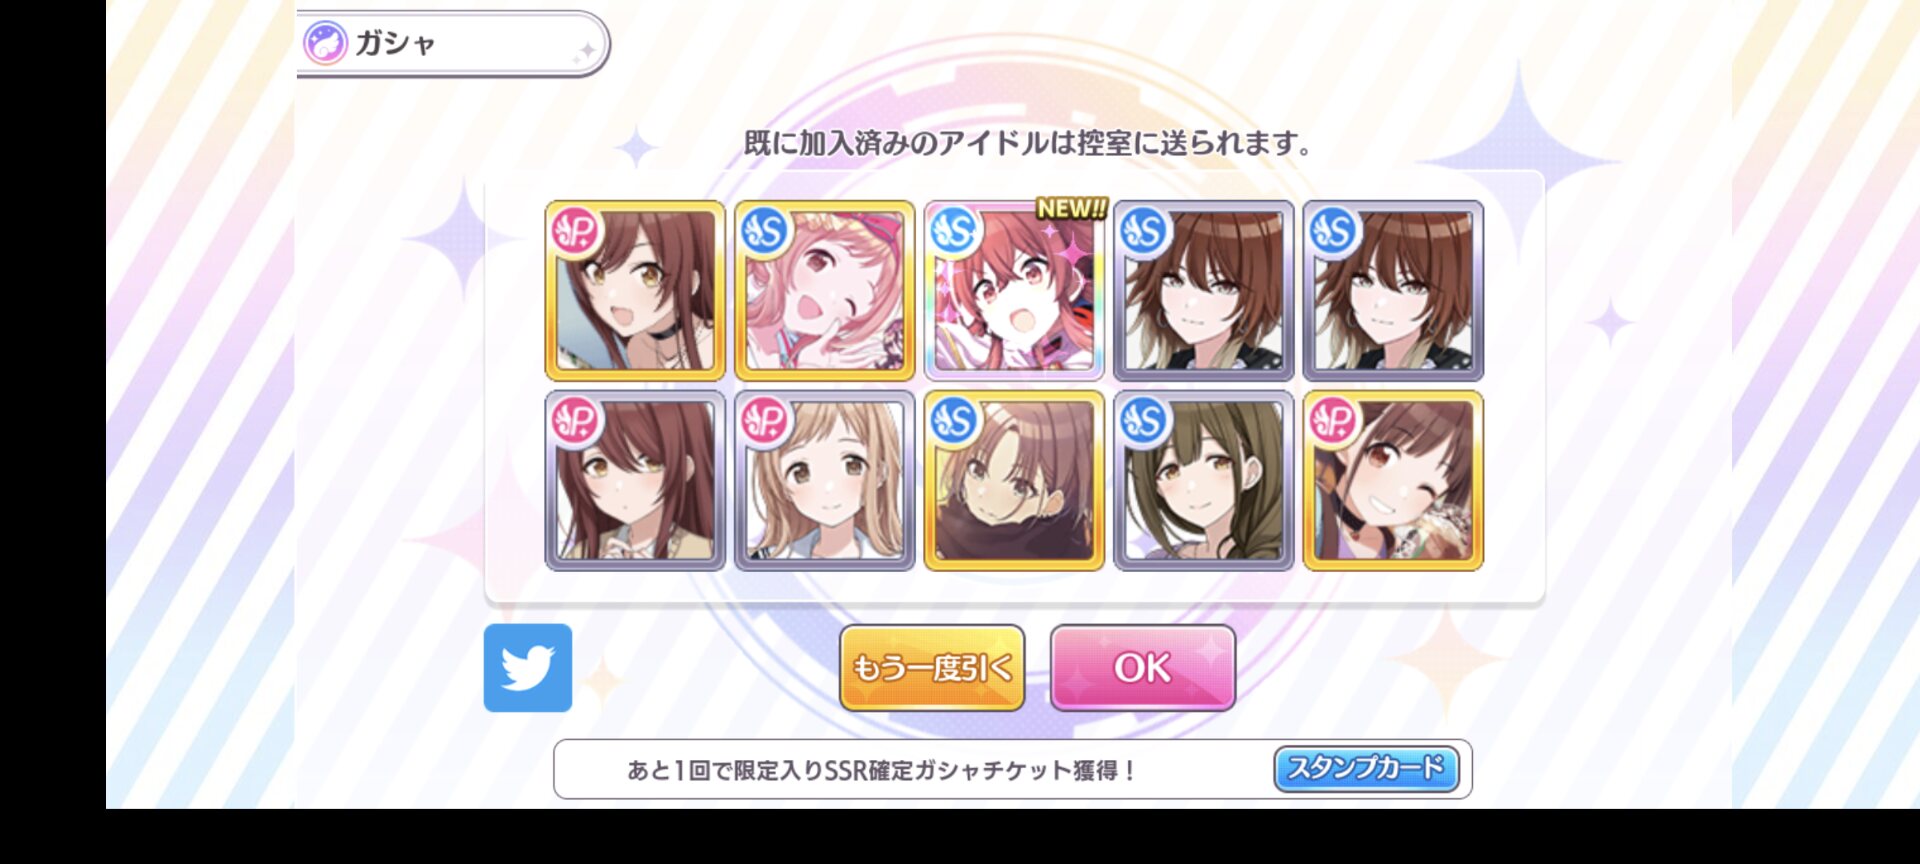Tap the purple gacha icon in header
This screenshot has width=1920, height=864.
[325, 44]
